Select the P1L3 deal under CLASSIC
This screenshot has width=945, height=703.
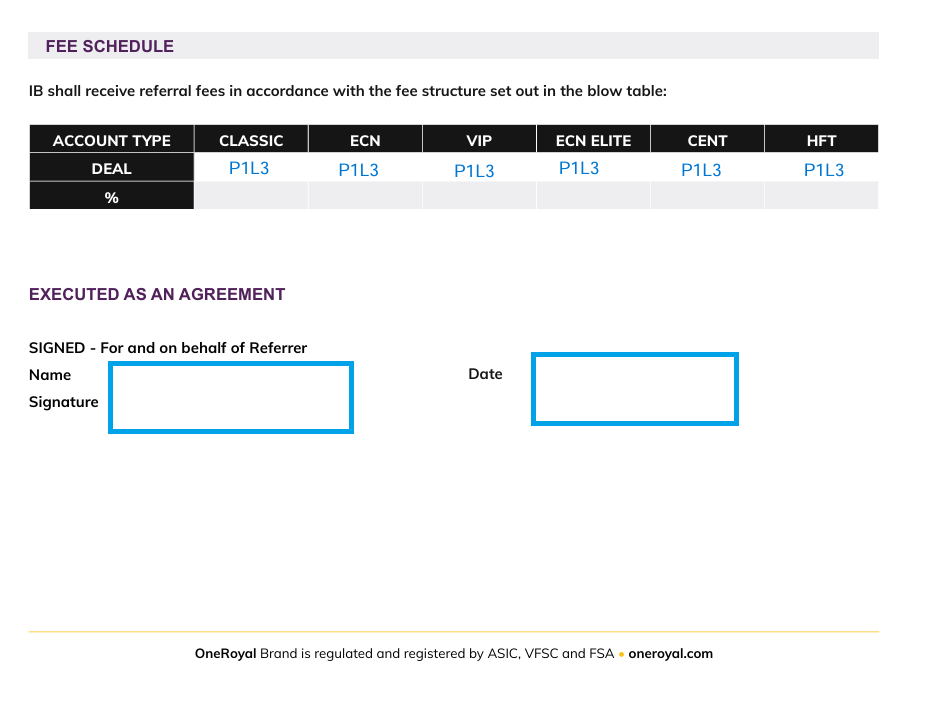(x=249, y=168)
